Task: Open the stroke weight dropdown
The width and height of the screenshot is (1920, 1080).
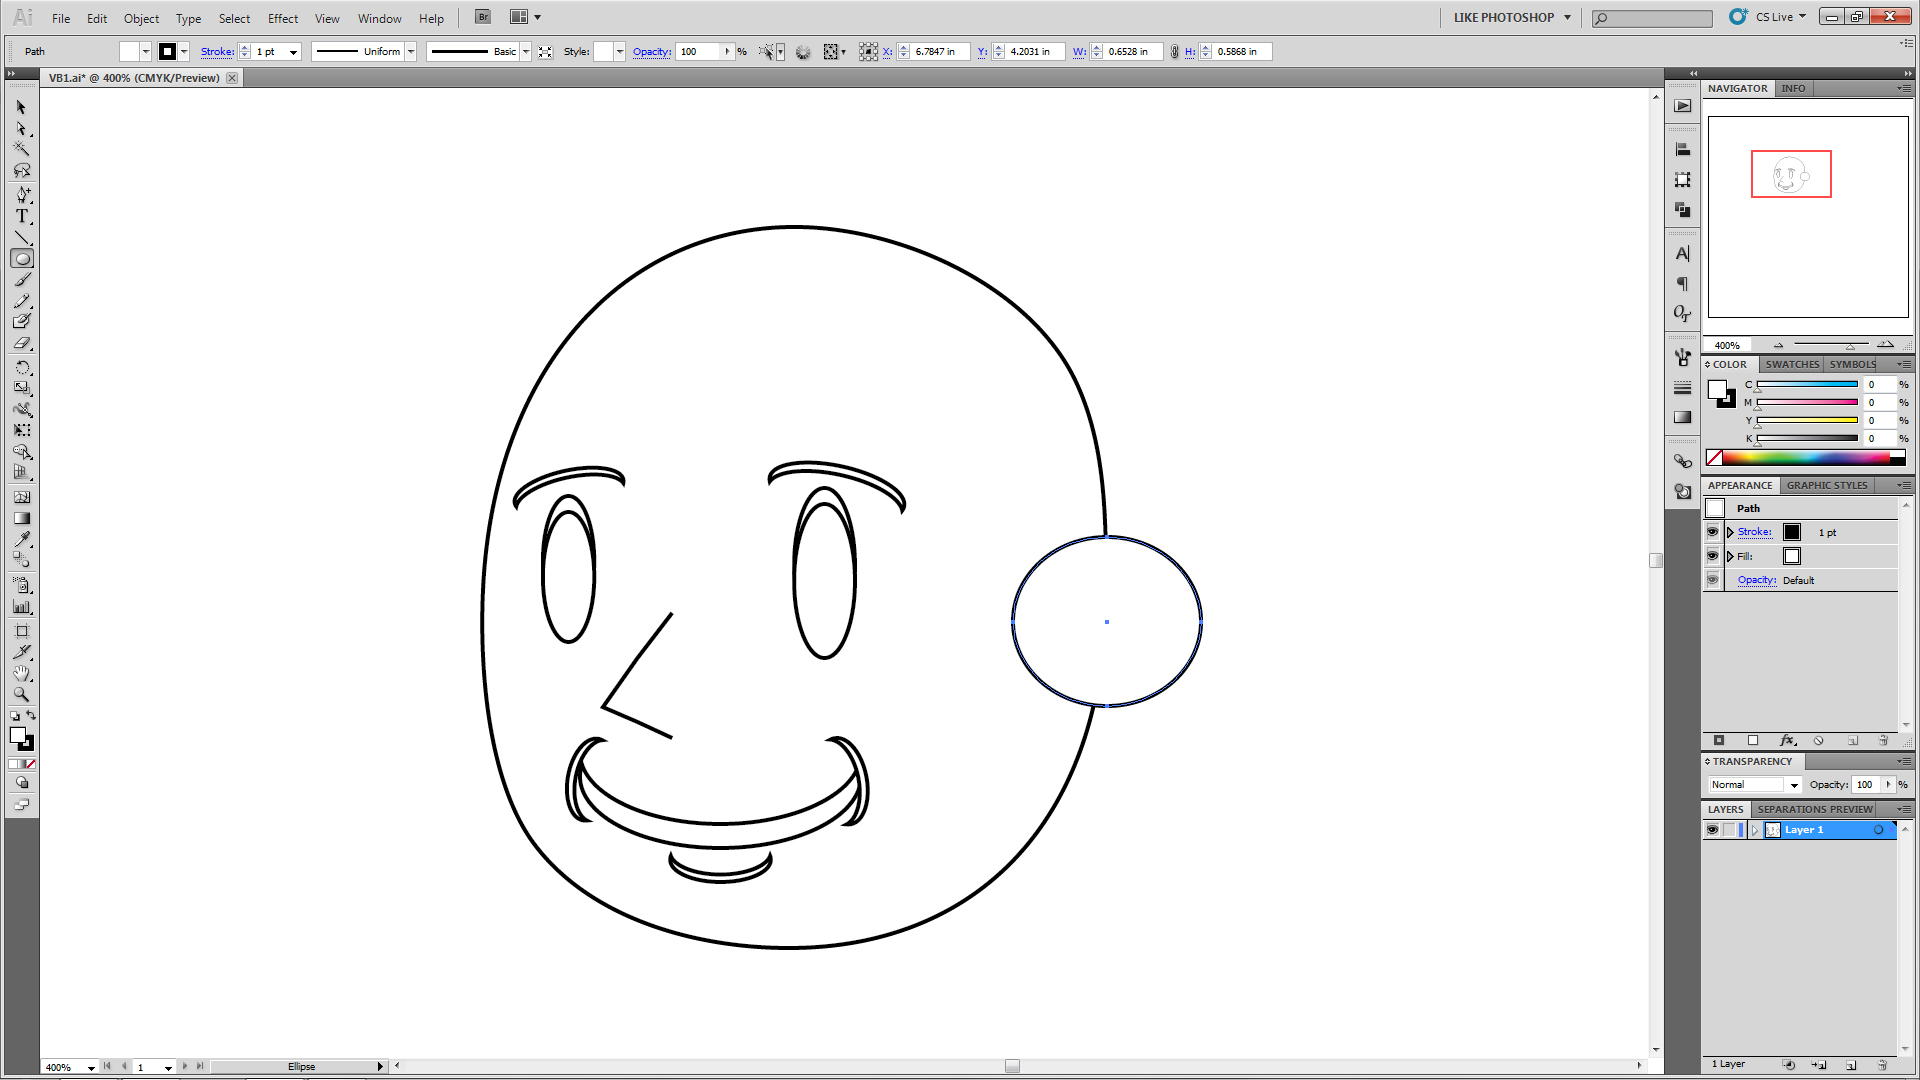Action: click(293, 52)
